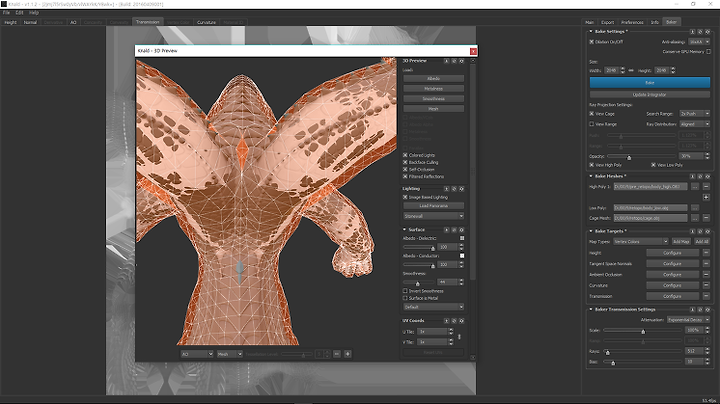The height and width of the screenshot is (404, 720).
Task: Remove the High Poly 1 mesh entry
Action: (706, 186)
